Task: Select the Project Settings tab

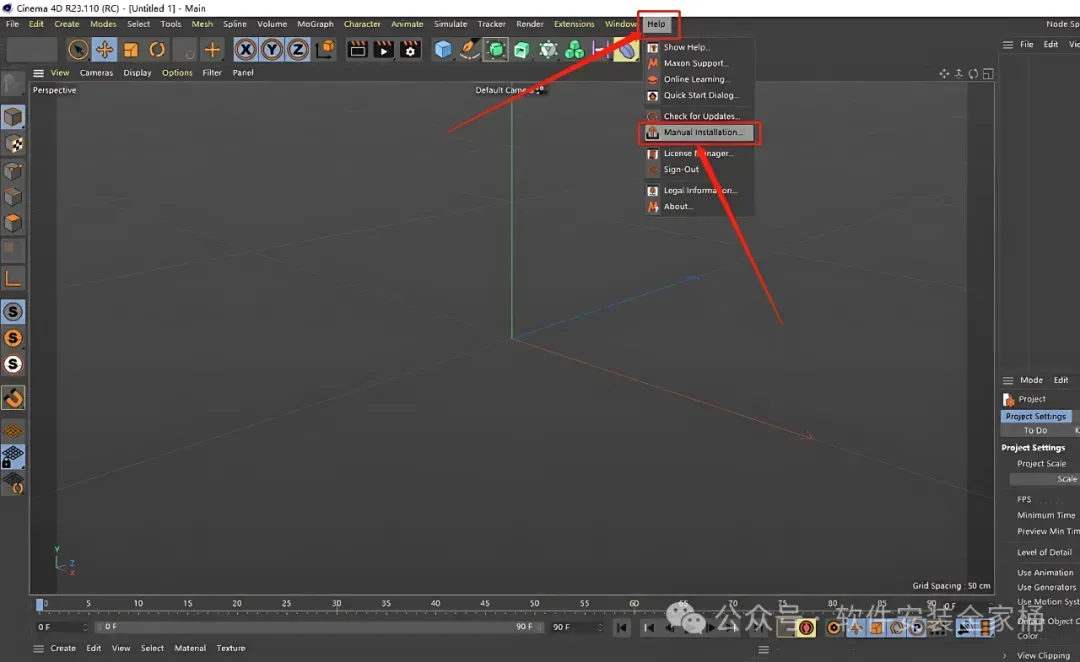Action: (1035, 417)
